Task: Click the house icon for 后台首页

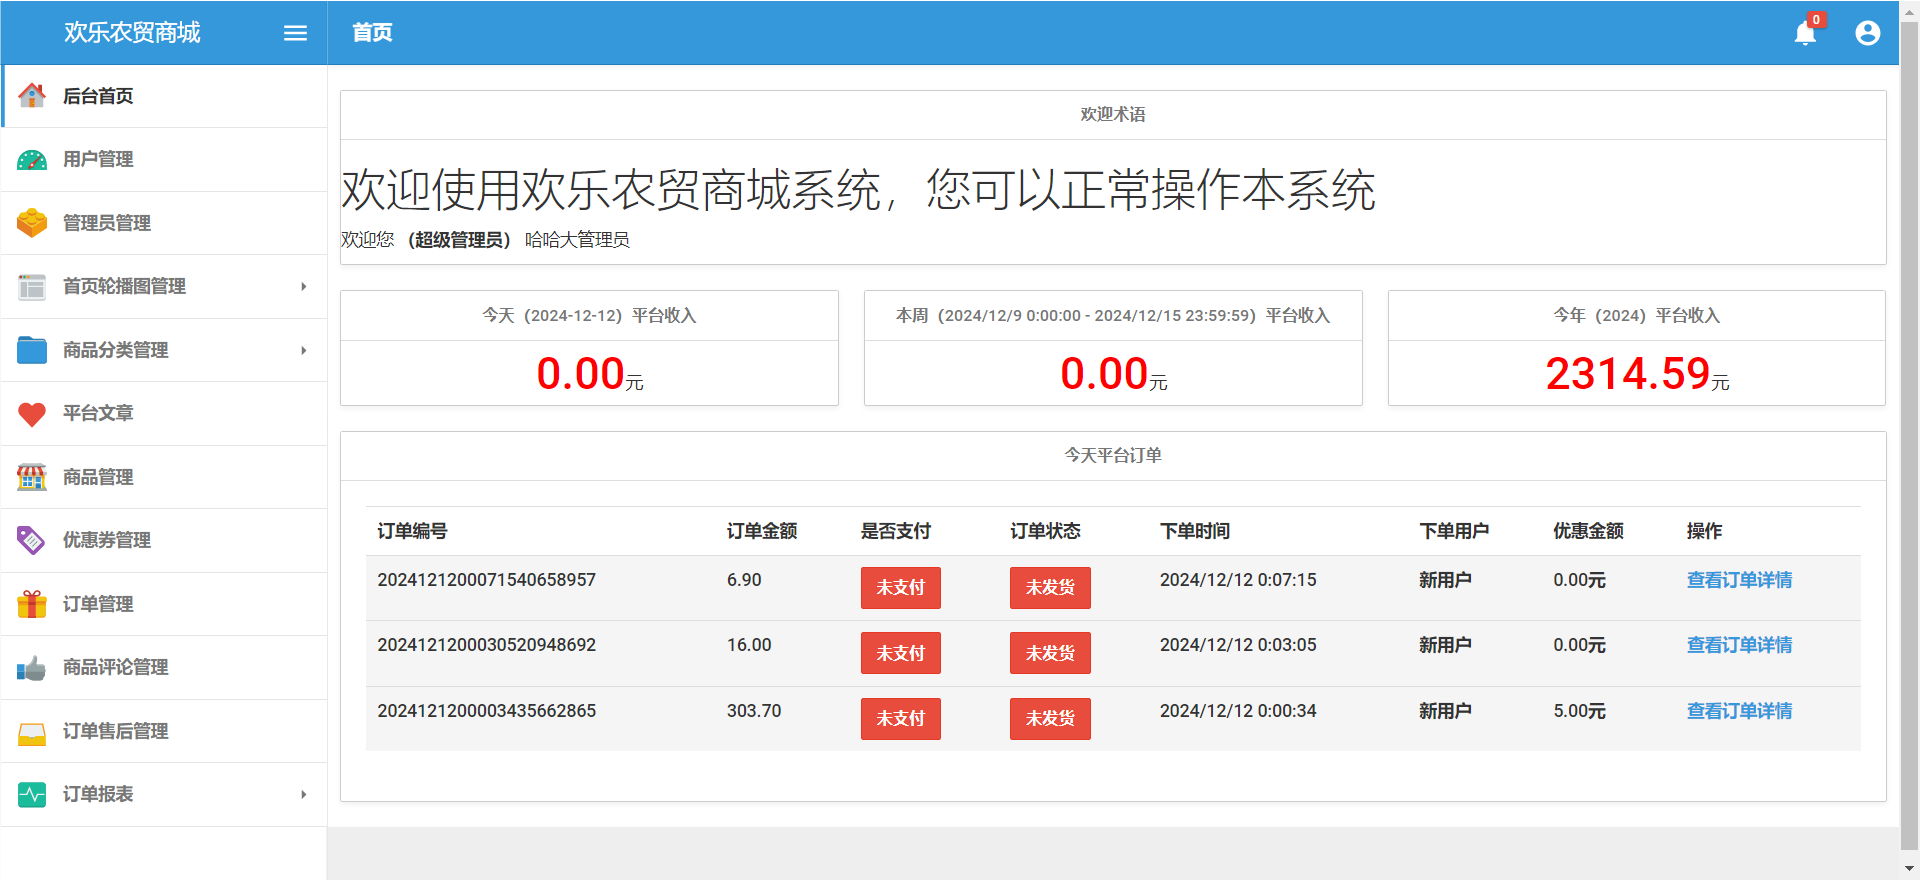Action: coord(32,96)
